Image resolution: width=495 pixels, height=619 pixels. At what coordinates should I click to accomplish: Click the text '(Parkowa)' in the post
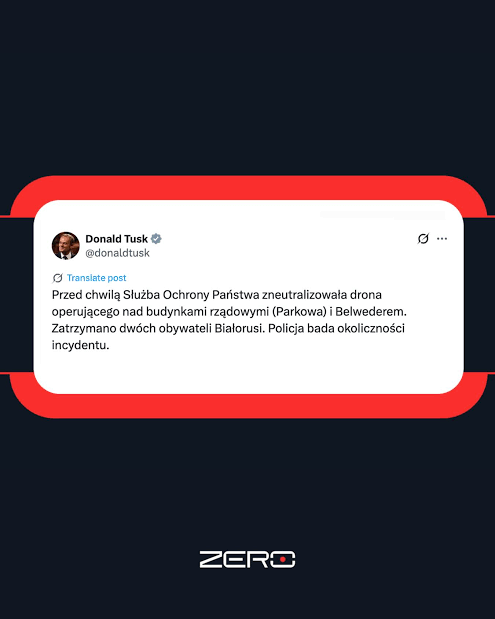(299, 311)
